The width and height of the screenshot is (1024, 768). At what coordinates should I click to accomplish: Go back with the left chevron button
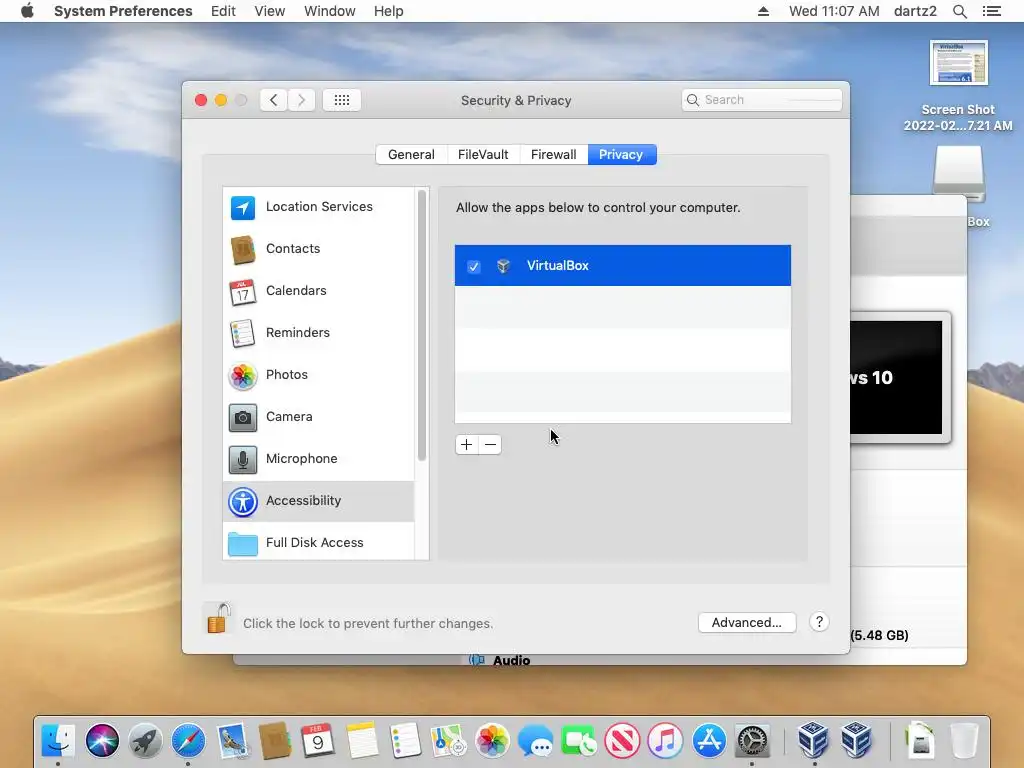(x=274, y=100)
